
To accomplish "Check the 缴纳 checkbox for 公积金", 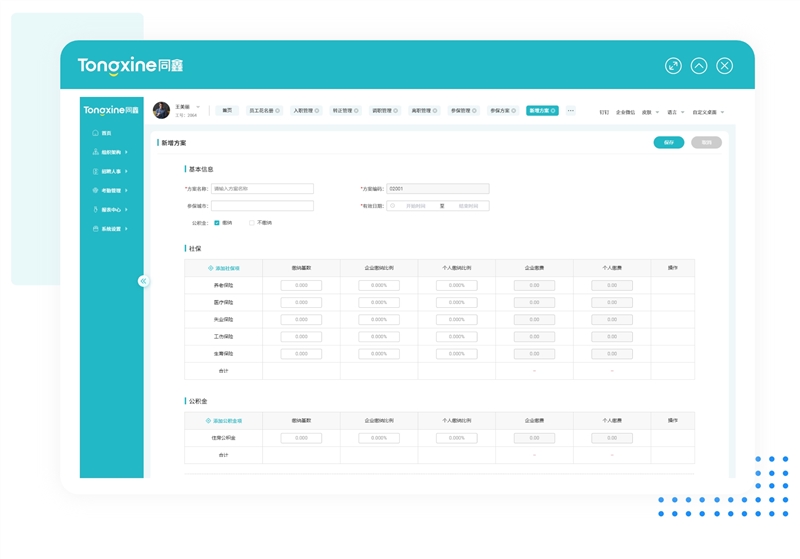I will click(217, 223).
